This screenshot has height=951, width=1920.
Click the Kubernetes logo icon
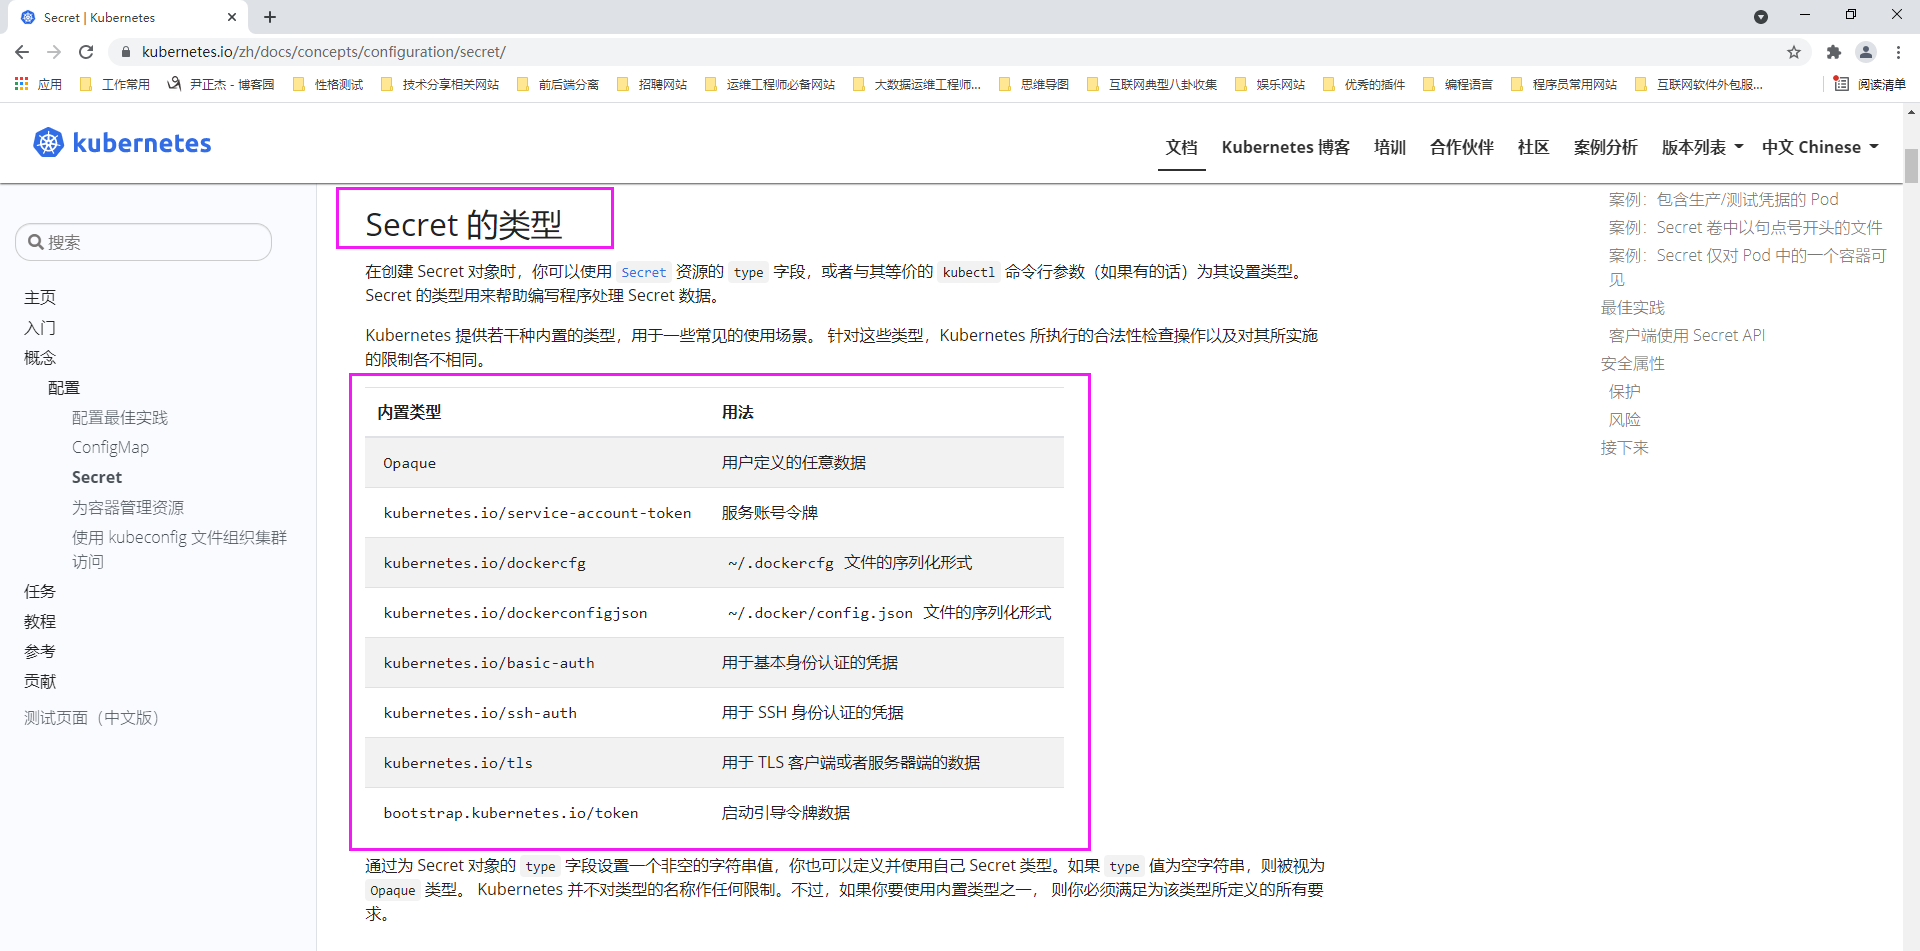48,143
